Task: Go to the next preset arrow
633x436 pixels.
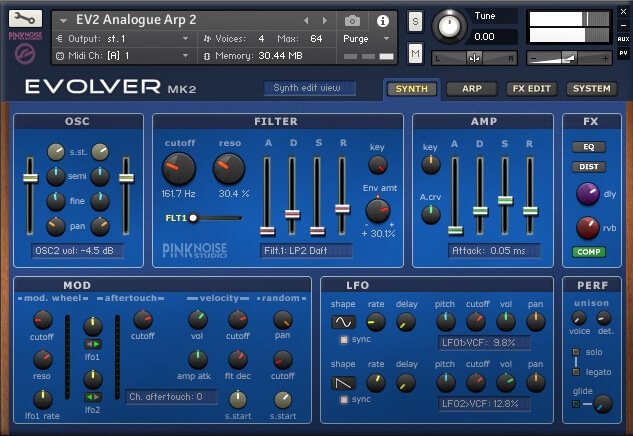Action: click(325, 20)
